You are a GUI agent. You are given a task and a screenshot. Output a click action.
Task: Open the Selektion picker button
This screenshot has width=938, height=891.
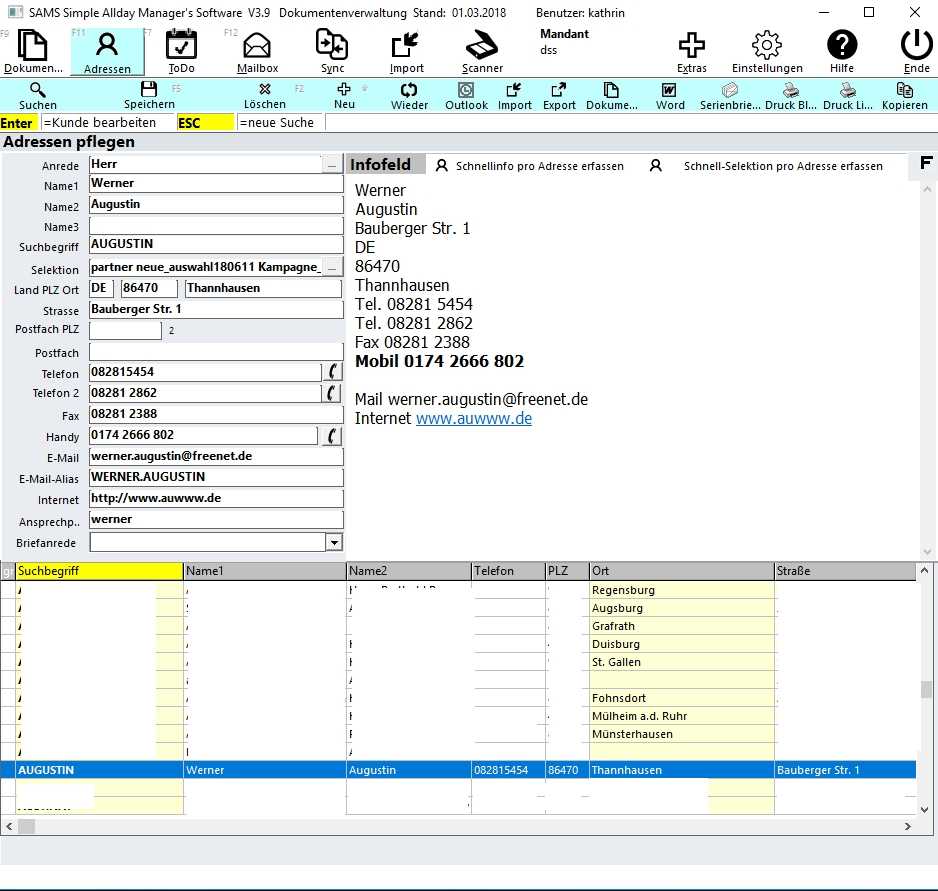pyautogui.click(x=333, y=267)
